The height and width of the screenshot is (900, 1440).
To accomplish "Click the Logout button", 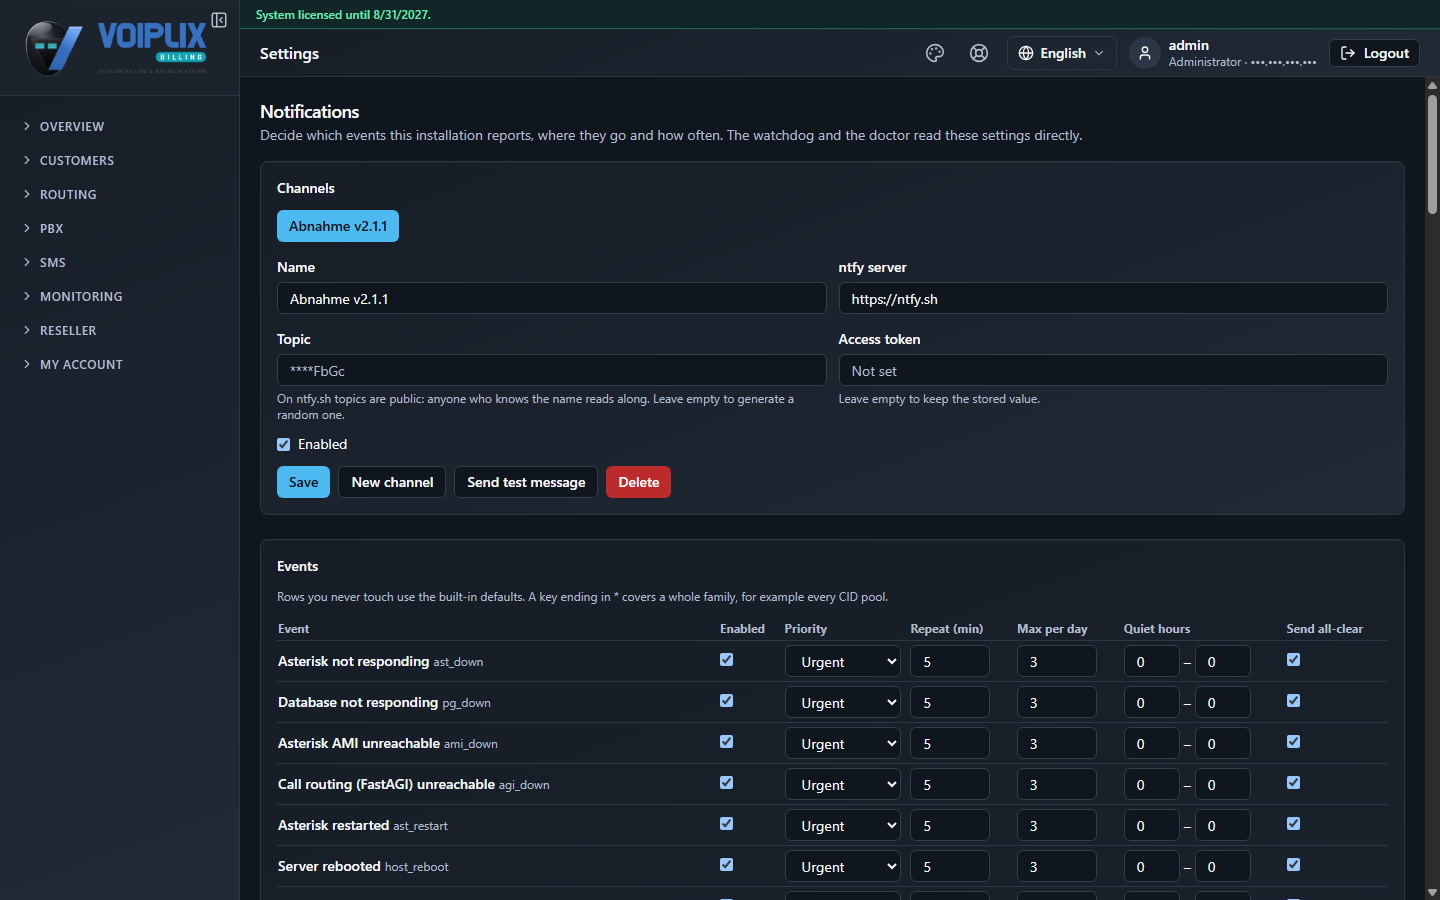I will (1374, 53).
